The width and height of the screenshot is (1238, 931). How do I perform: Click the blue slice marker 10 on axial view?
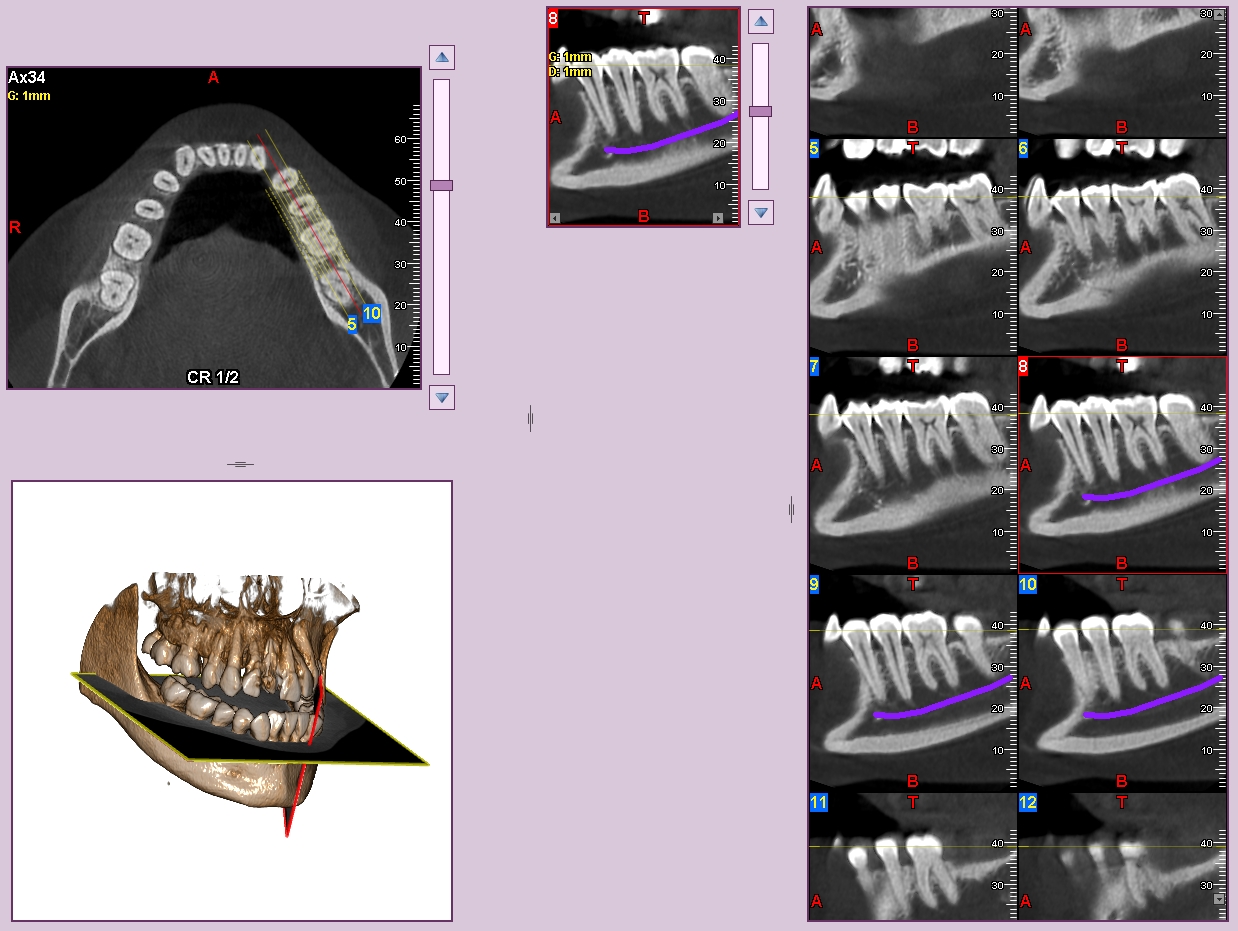click(372, 313)
